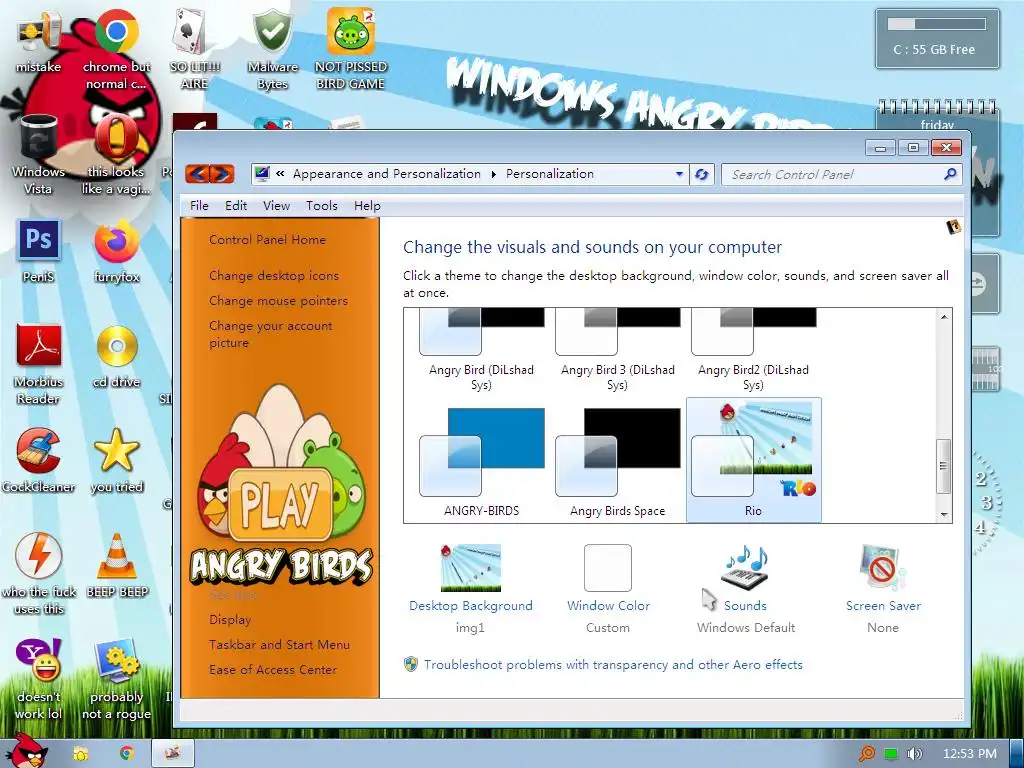
Task: Open the Desktop Background settings
Action: click(x=470, y=588)
